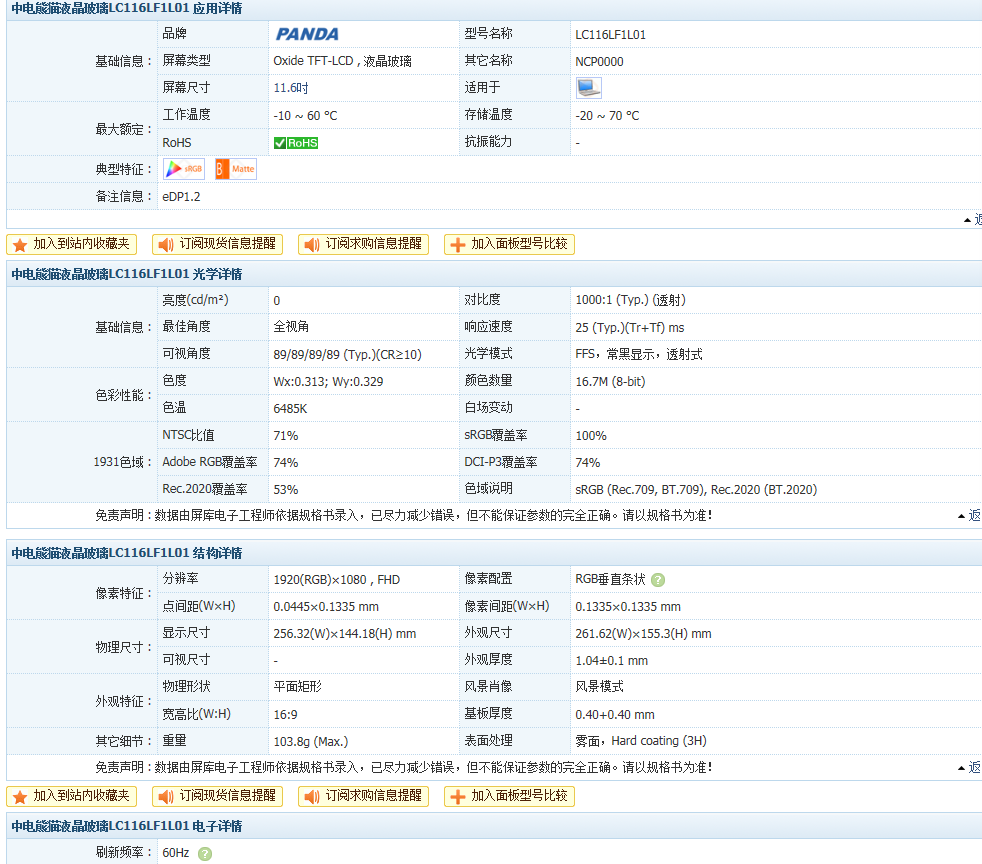Viewport: 982px width, 864px height.
Task: Click the sRGB feature icon
Action: pos(184,169)
